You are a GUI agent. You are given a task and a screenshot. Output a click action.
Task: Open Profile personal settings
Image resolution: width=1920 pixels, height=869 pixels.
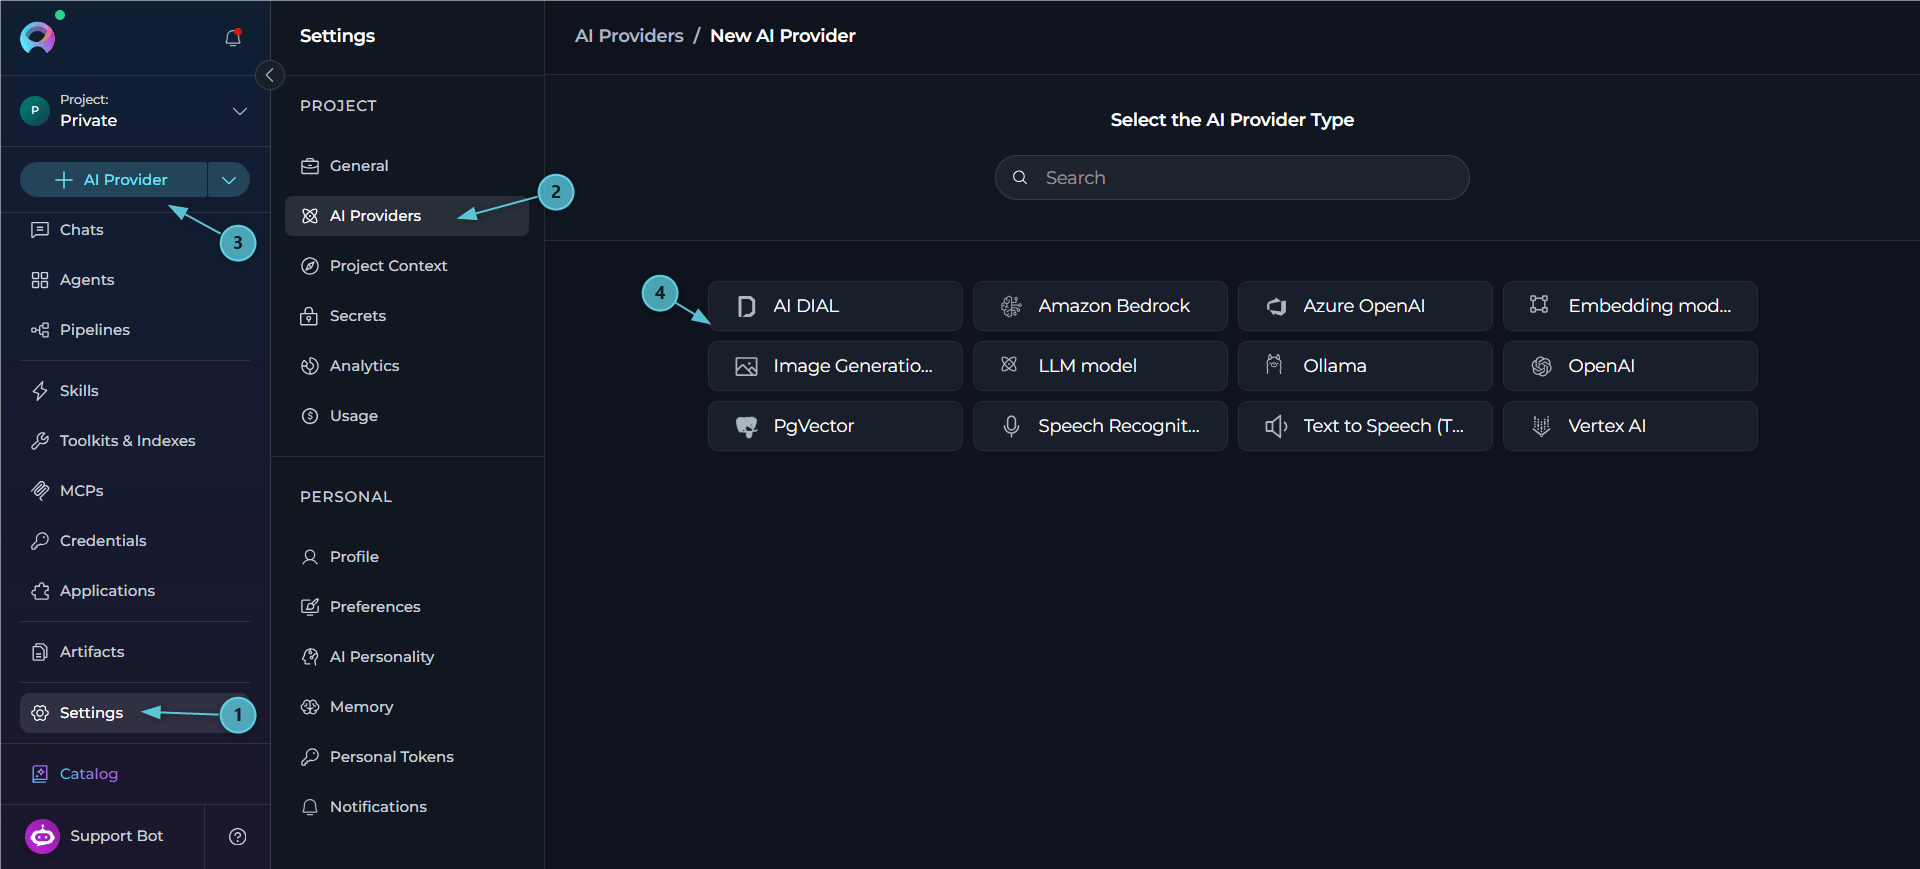[407, 557]
